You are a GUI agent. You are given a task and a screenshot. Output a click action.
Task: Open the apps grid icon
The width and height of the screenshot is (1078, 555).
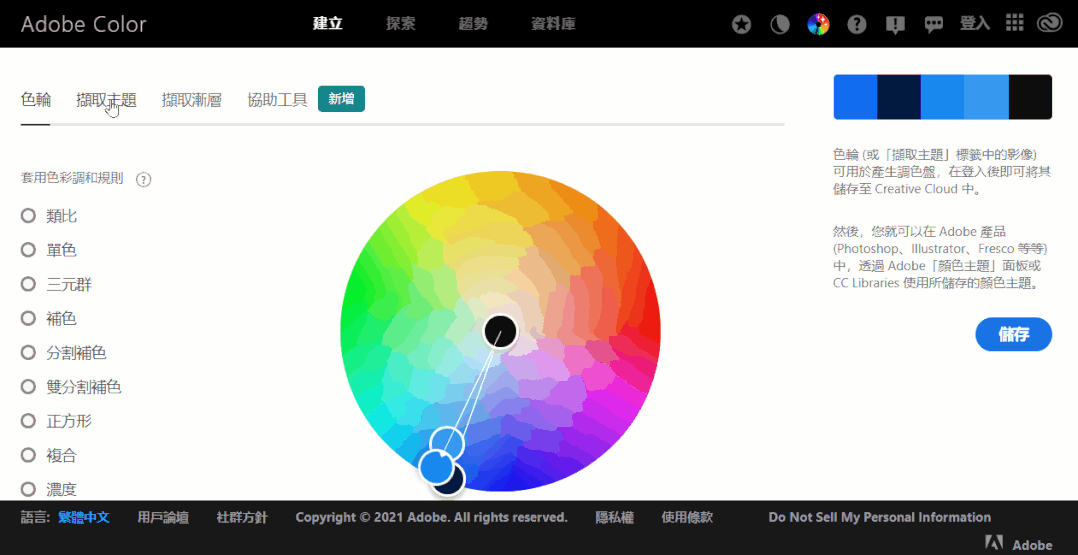[x=1015, y=24]
